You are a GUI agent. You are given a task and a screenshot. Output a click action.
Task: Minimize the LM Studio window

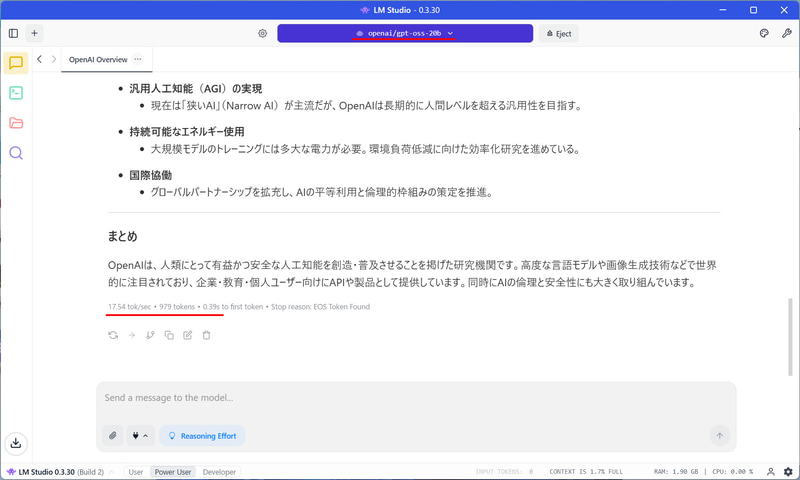coord(722,10)
